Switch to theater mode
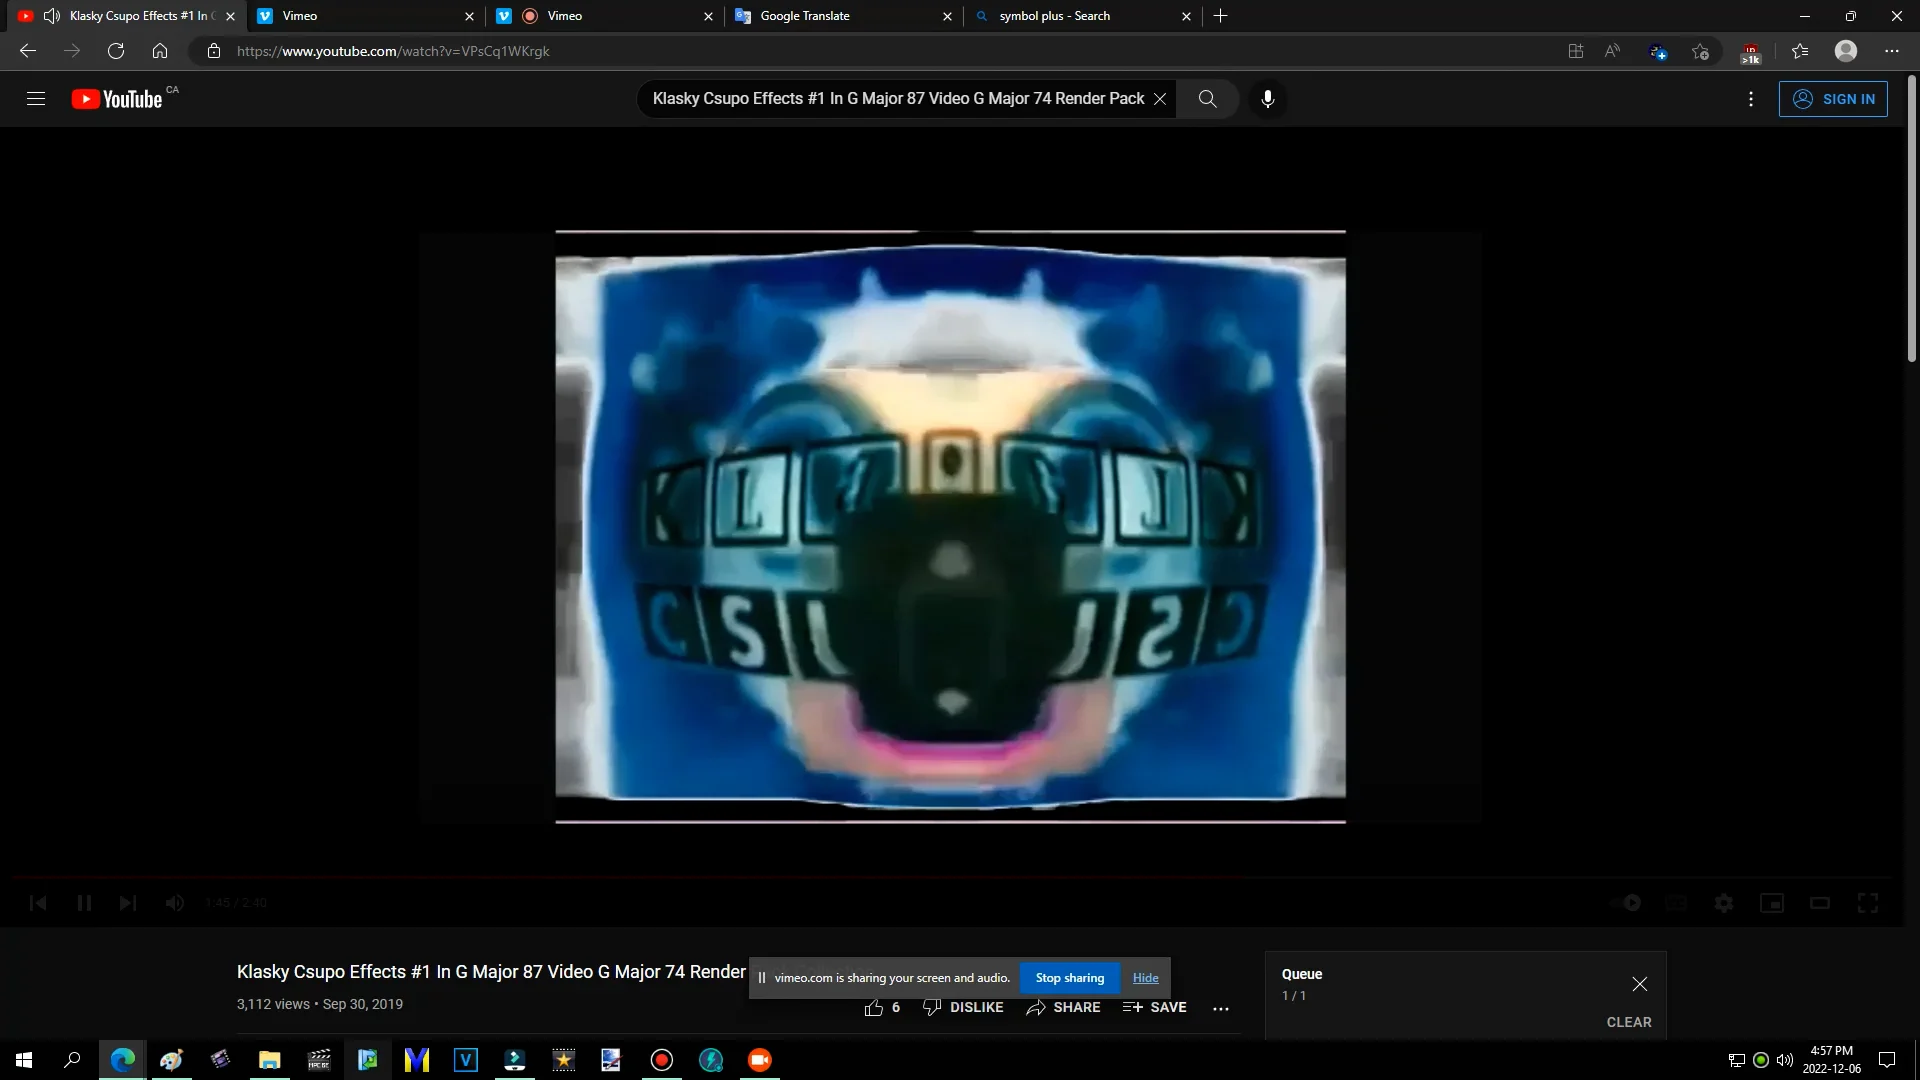Image resolution: width=1920 pixels, height=1080 pixels. 1819,902
